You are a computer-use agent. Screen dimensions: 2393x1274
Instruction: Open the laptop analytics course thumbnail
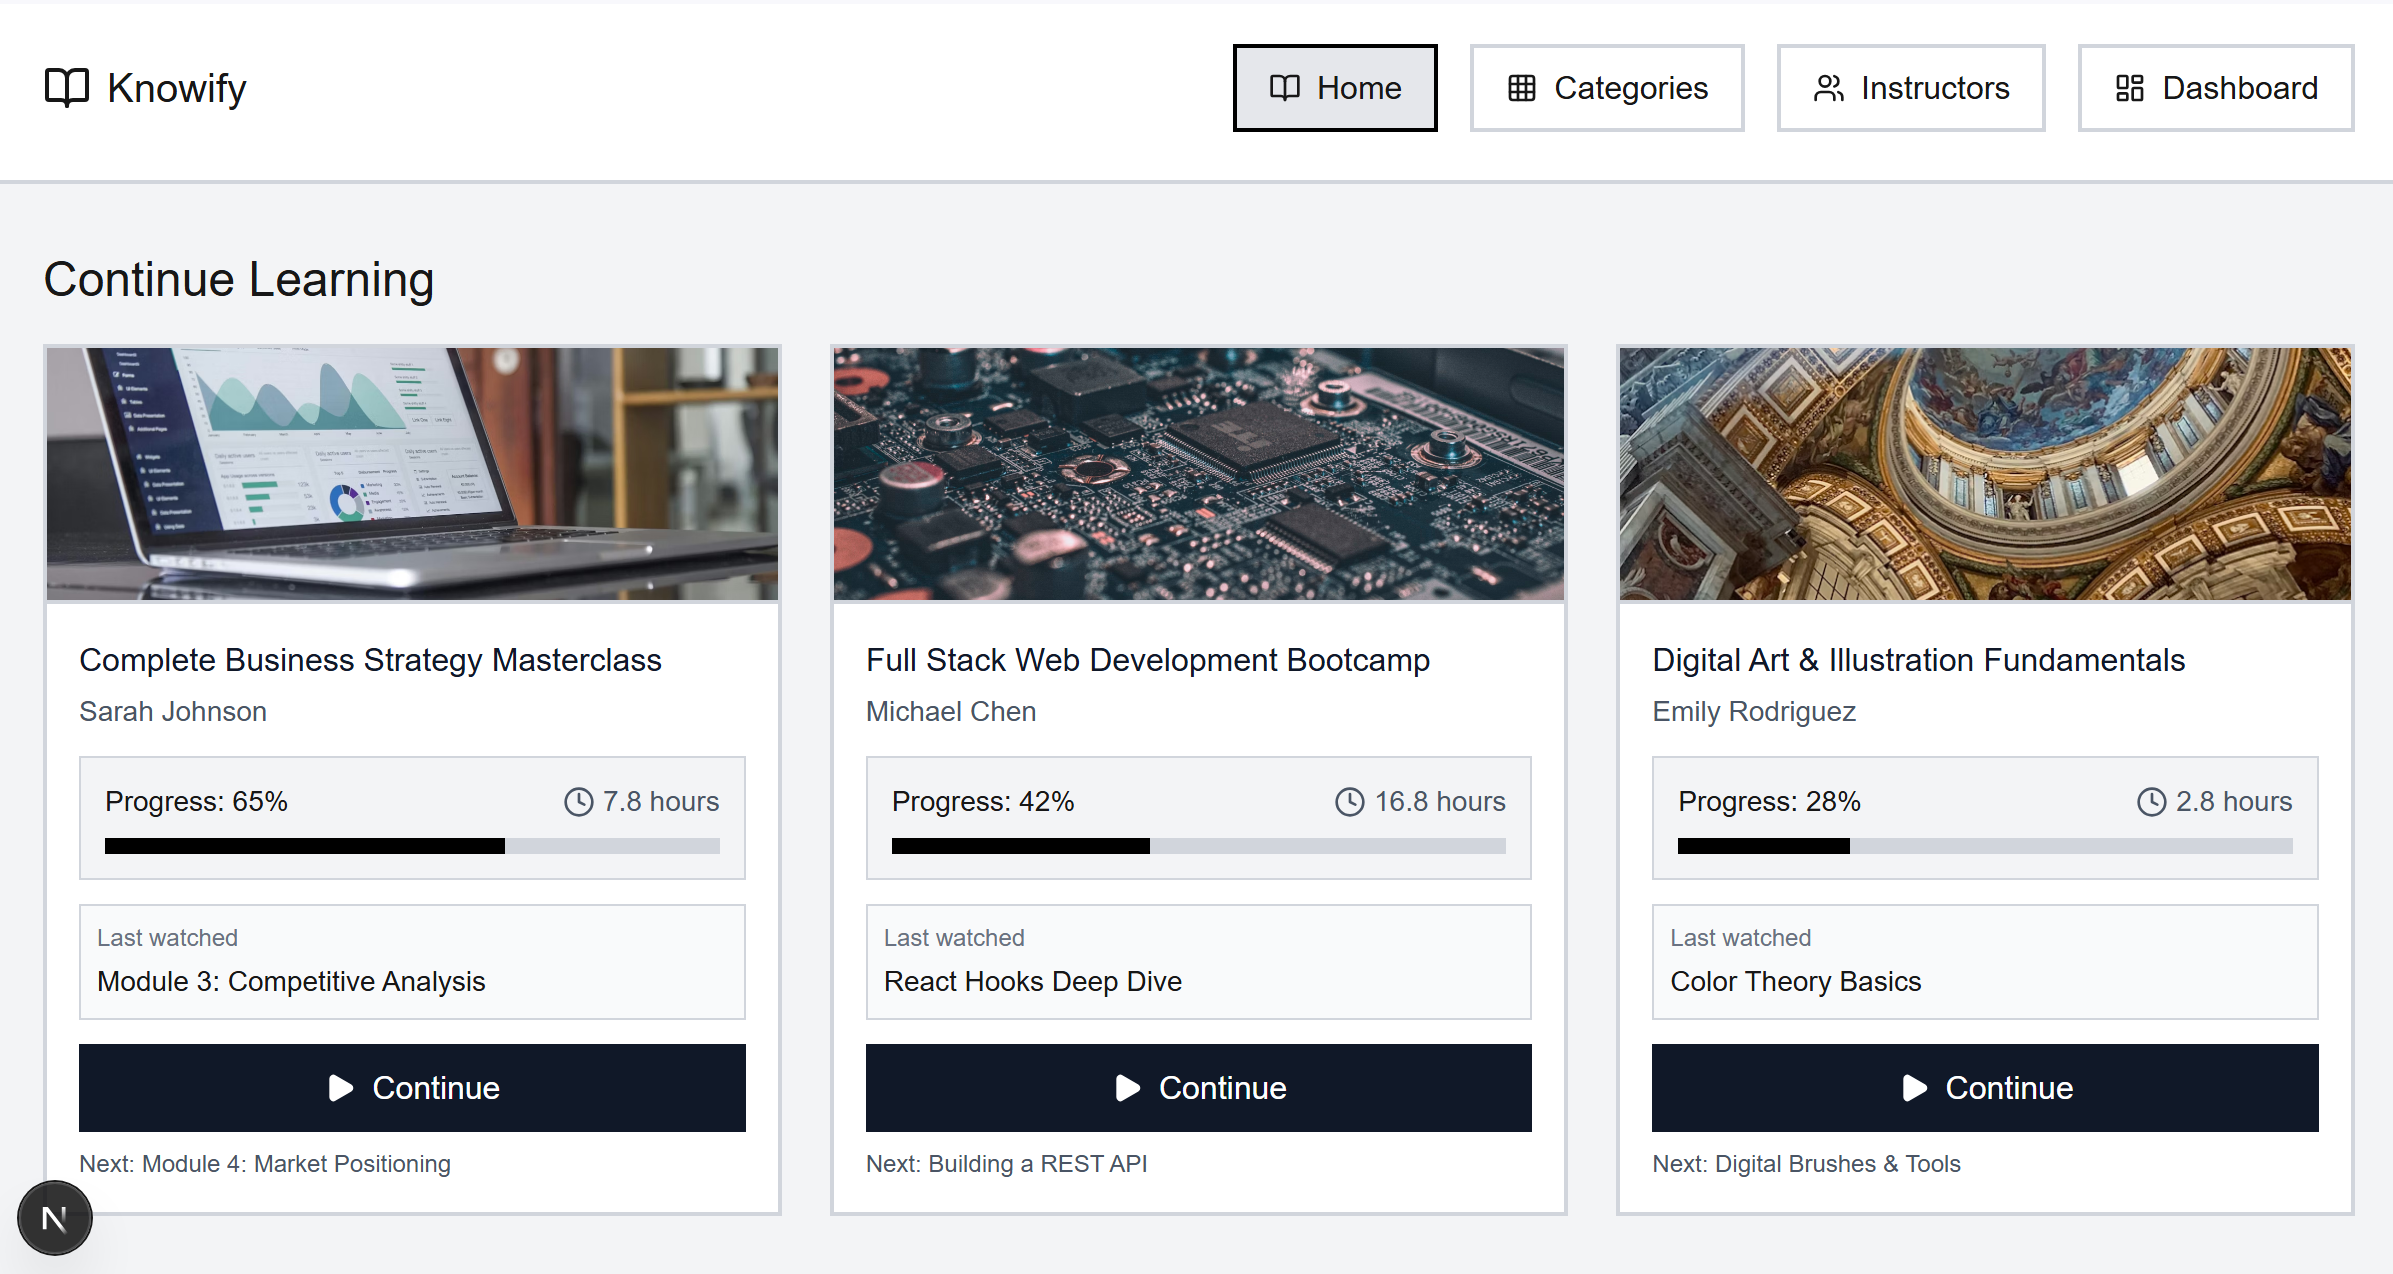pyautogui.click(x=412, y=474)
